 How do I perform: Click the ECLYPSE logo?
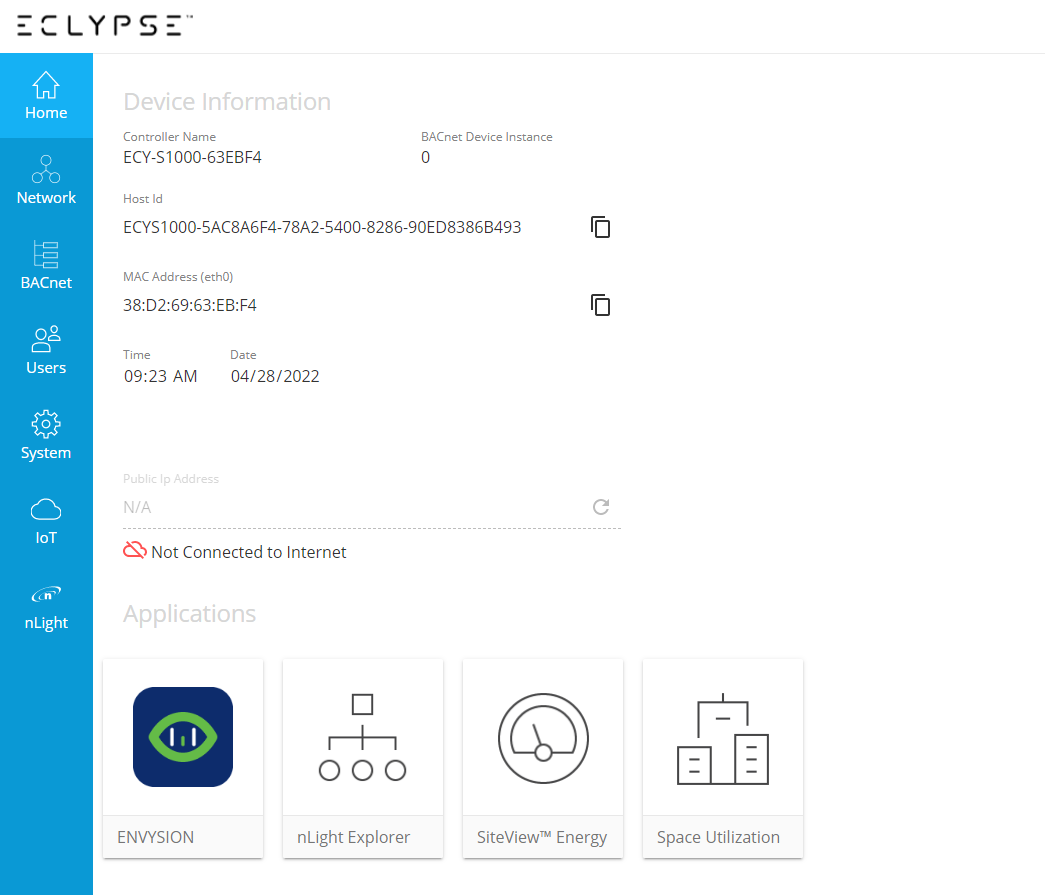tap(105, 26)
